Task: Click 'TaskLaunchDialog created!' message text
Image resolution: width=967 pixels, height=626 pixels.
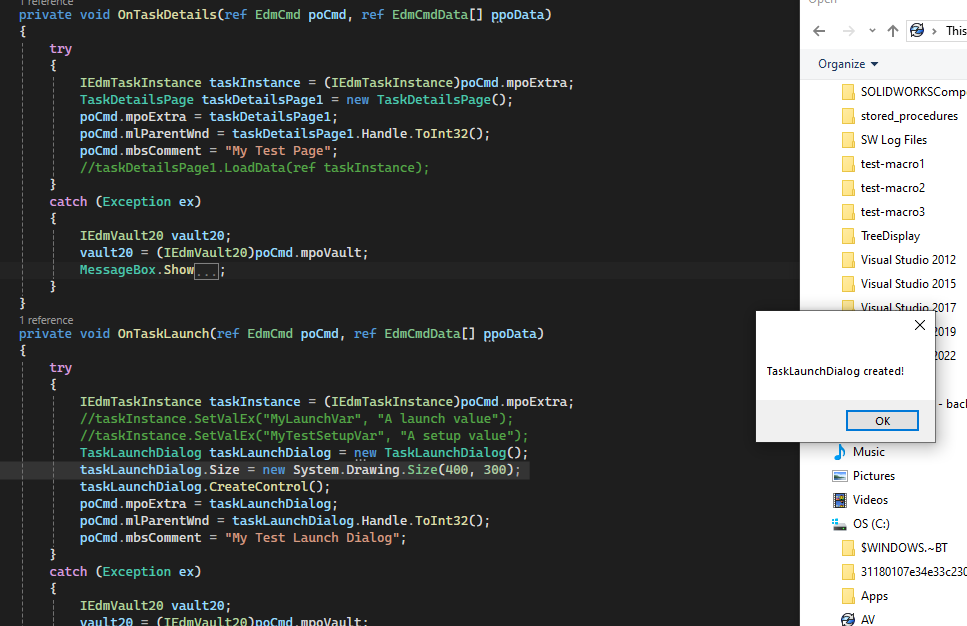Action: click(x=835, y=371)
